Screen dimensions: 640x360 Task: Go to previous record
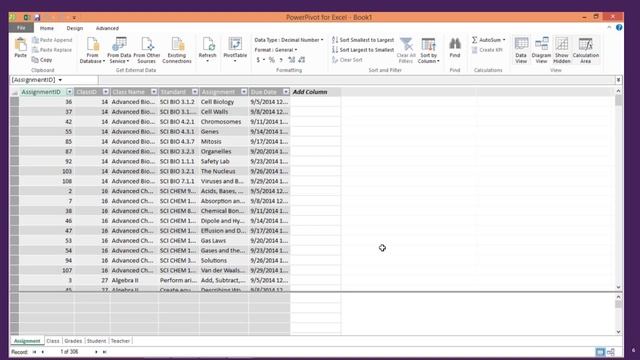(43, 352)
